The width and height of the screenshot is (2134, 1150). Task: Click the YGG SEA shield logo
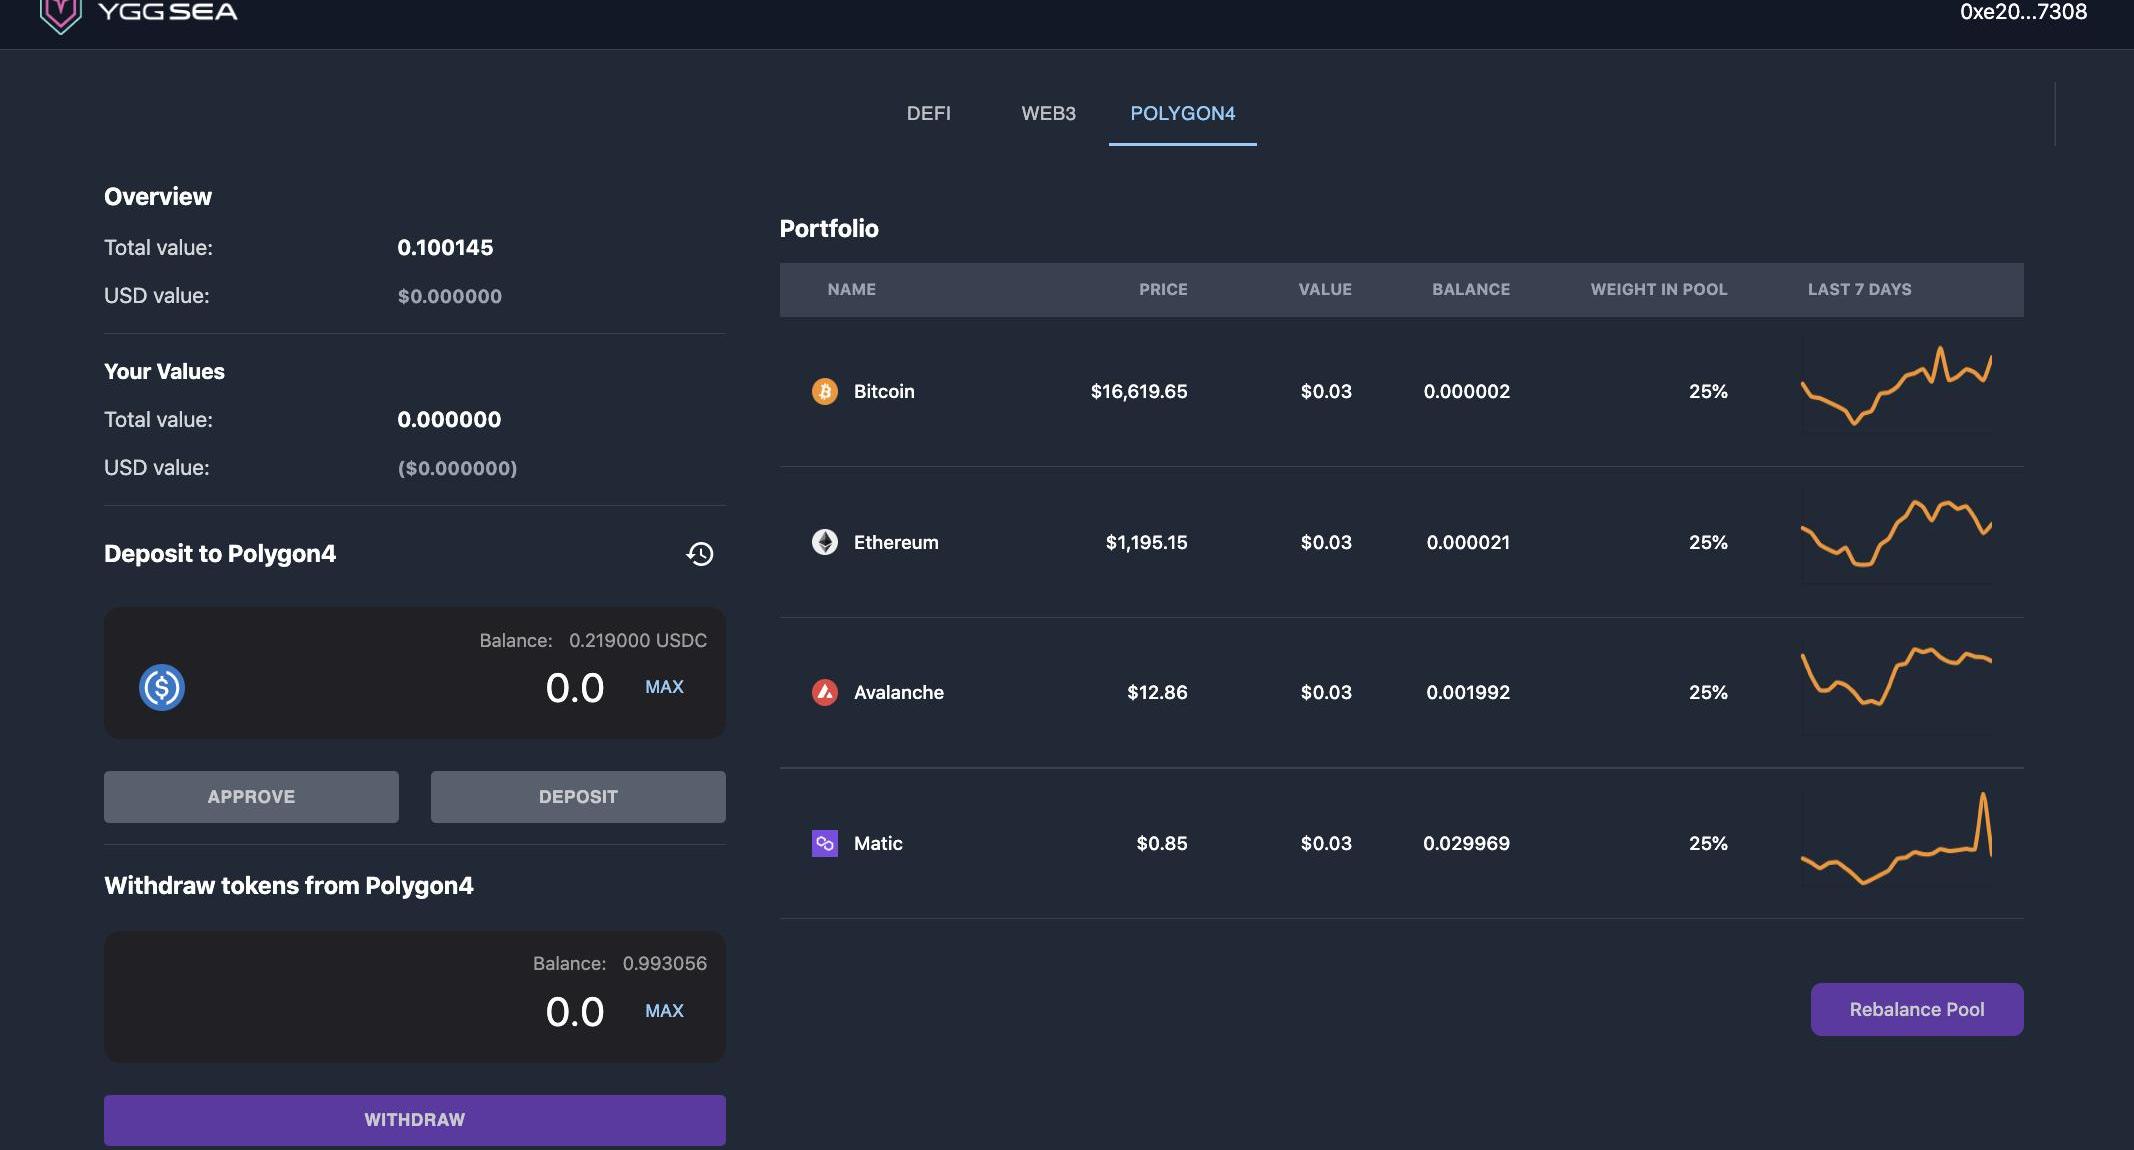tap(60, 14)
